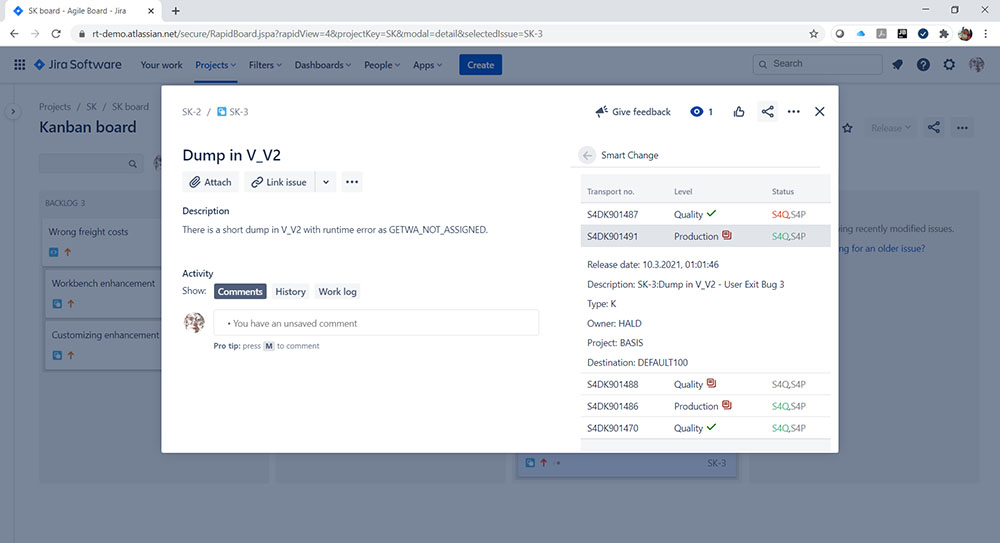Select the Comments activity tab
1000x543 pixels.
tap(240, 292)
